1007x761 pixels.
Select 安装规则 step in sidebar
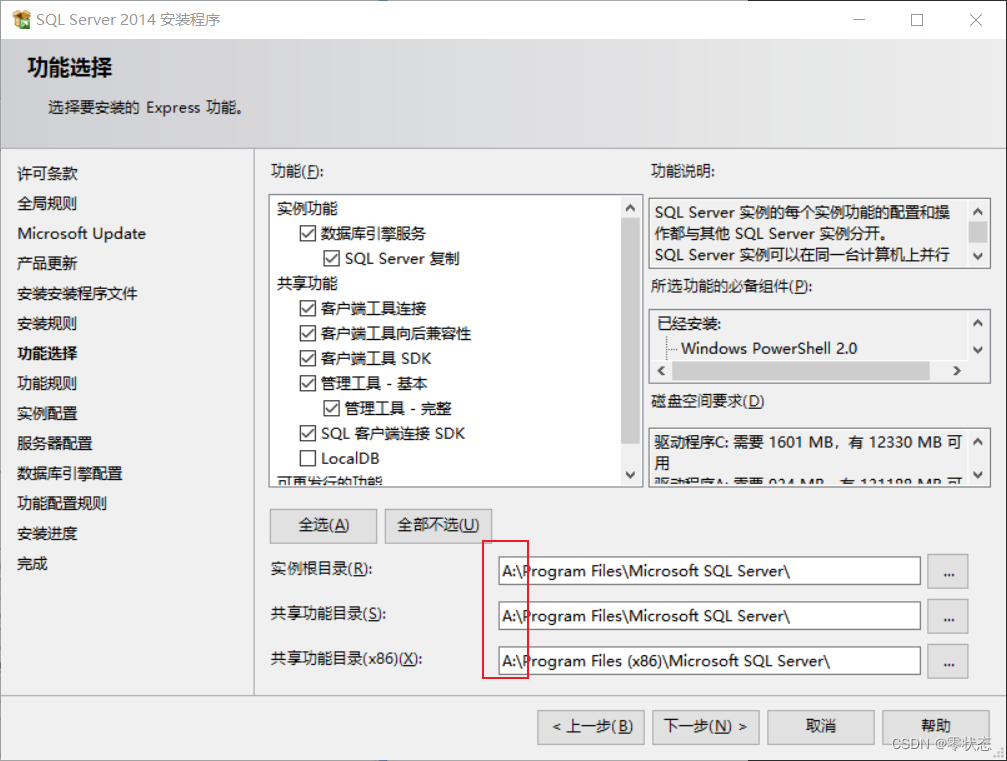47,324
